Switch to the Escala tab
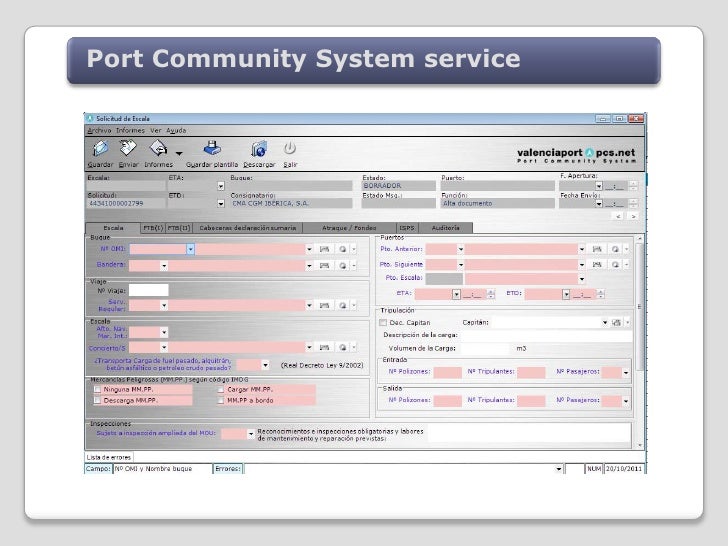 coord(113,228)
